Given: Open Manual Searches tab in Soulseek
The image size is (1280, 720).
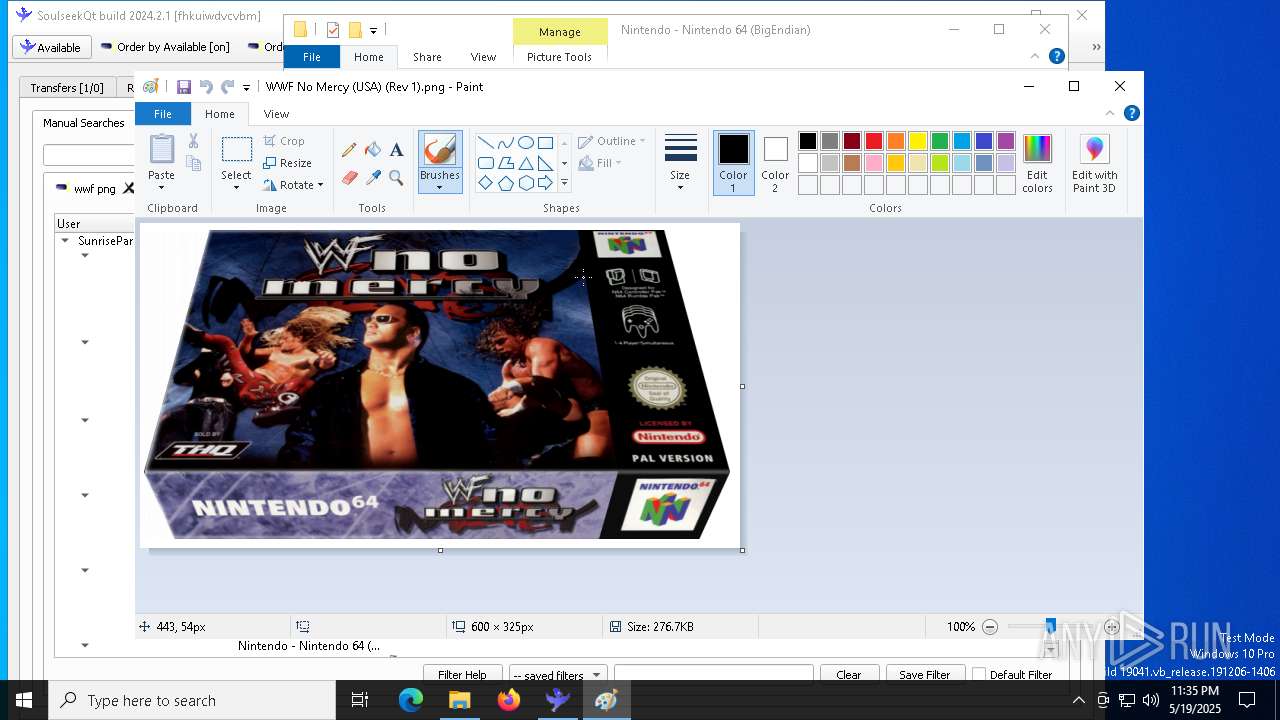Looking at the screenshot, I should coord(84,123).
